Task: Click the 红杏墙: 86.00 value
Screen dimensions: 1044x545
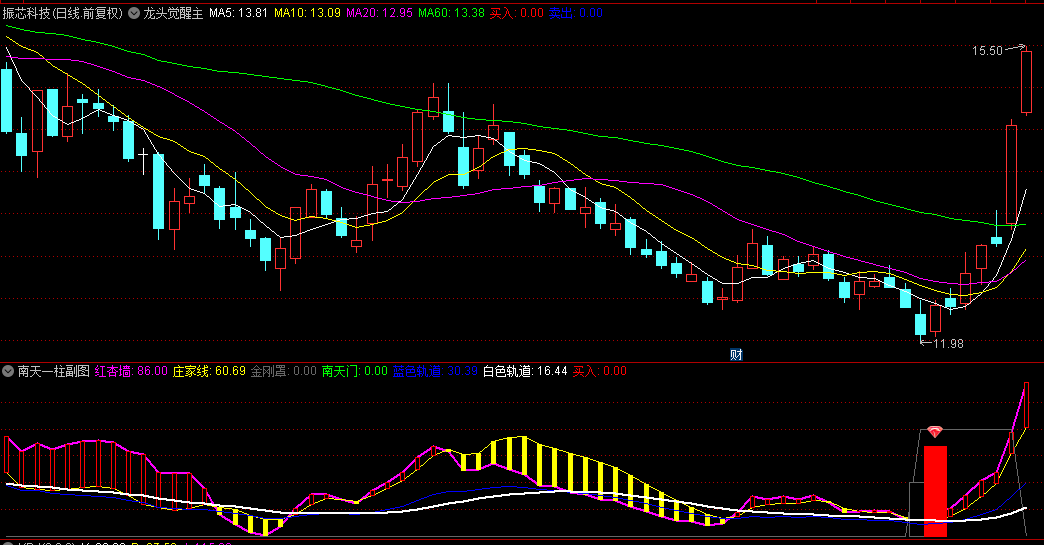Action: 131,371
